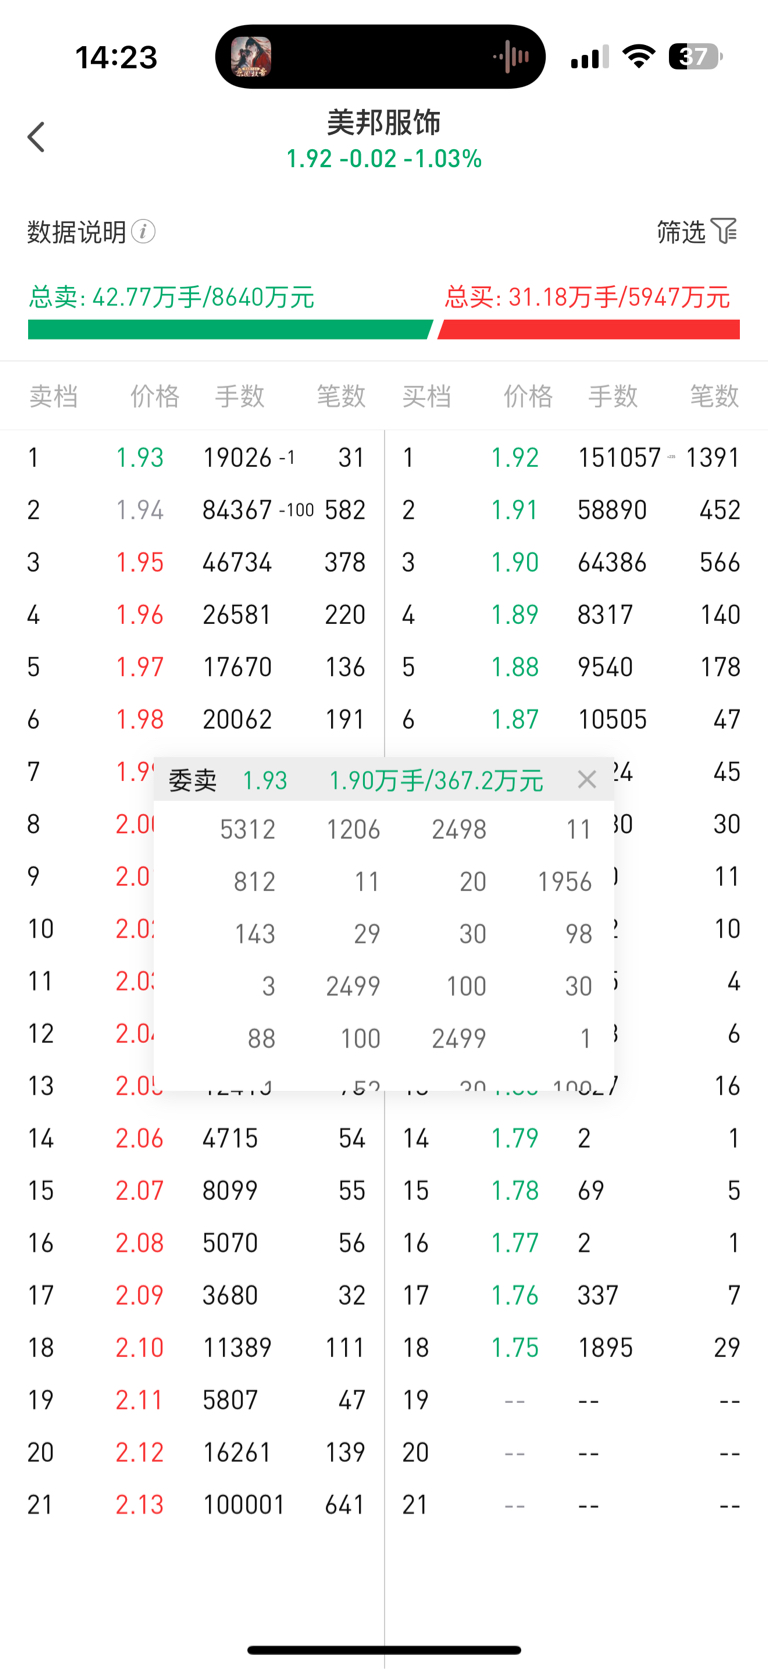Select buy price 1.91
The image size is (768, 1669).
515,510
